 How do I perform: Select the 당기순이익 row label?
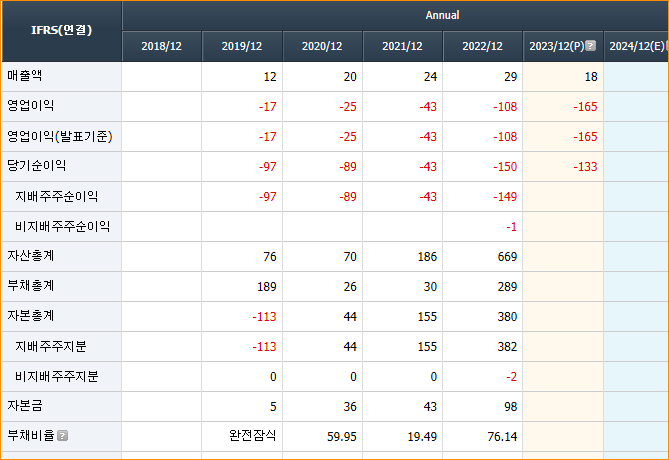pyautogui.click(x=37, y=166)
